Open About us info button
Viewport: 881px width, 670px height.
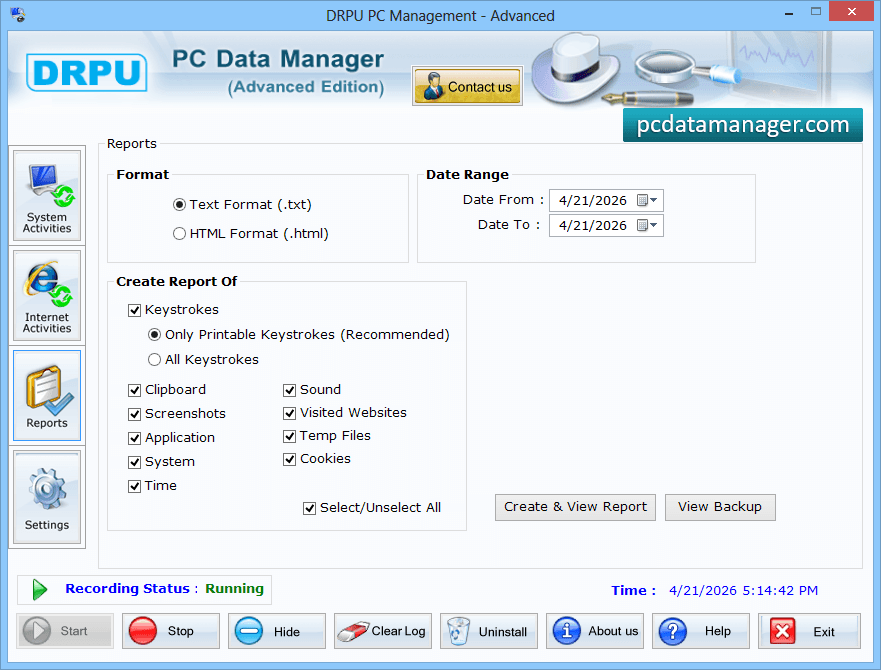pos(595,631)
